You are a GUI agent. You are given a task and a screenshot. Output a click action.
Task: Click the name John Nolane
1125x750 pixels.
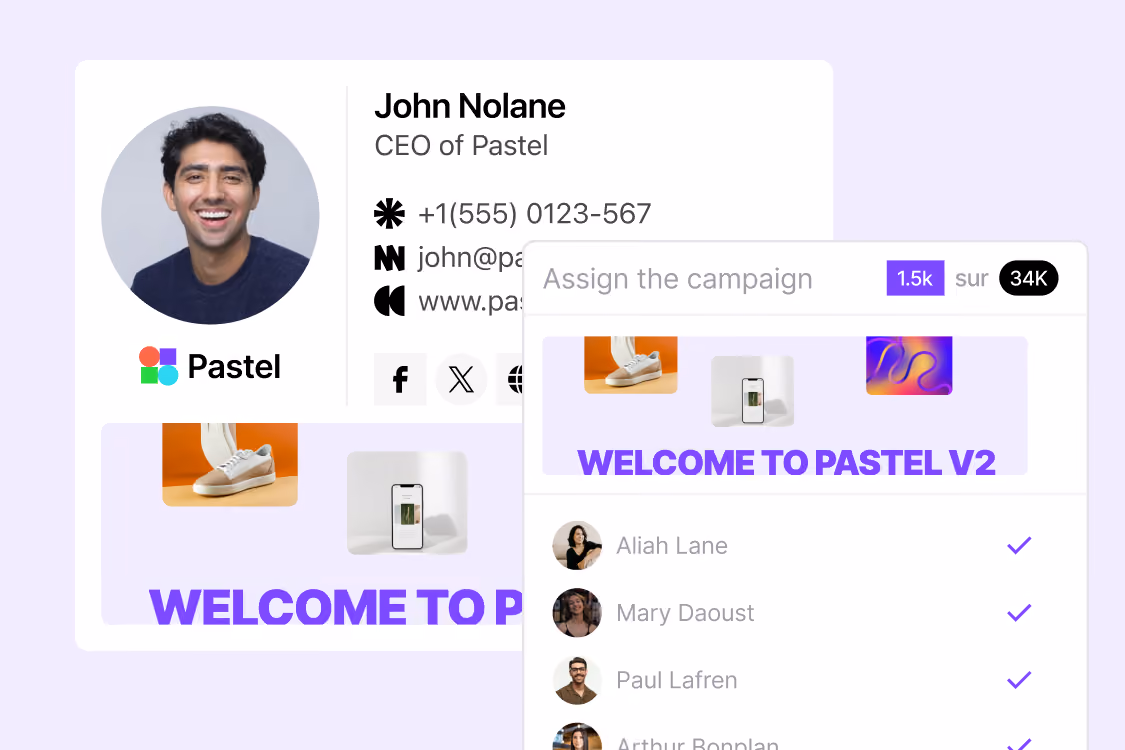pyautogui.click(x=470, y=106)
